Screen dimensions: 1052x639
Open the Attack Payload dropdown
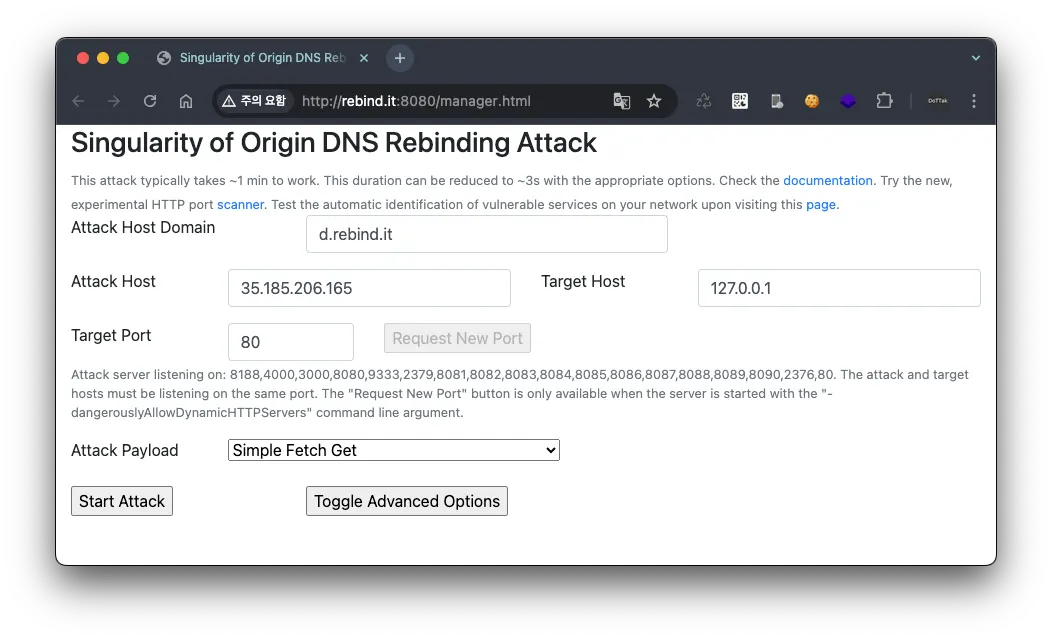pyautogui.click(x=393, y=450)
